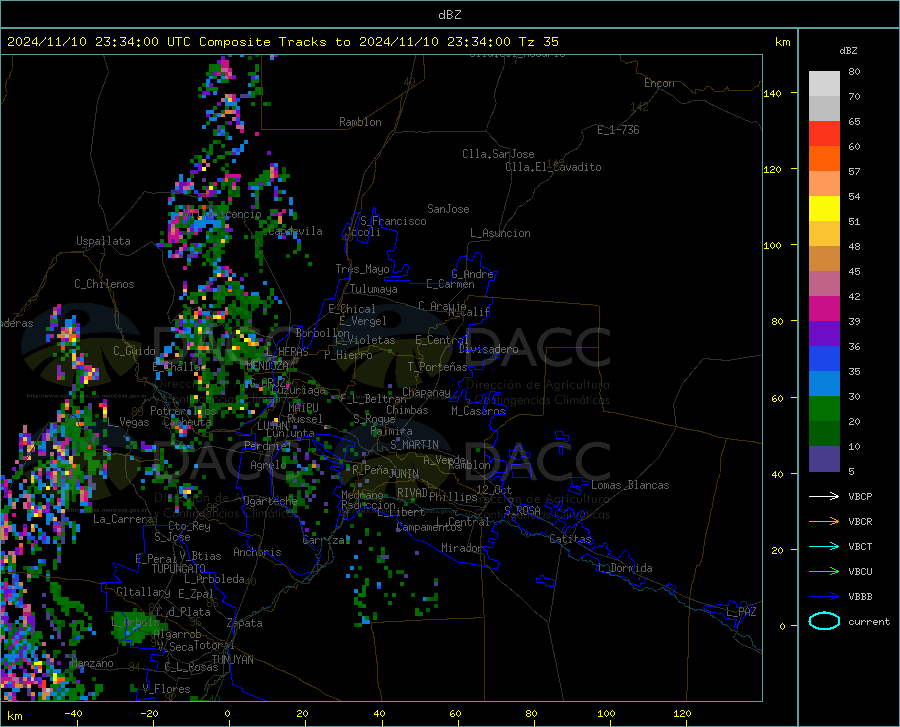Click the cyan VBCT arrow legend icon

click(824, 546)
